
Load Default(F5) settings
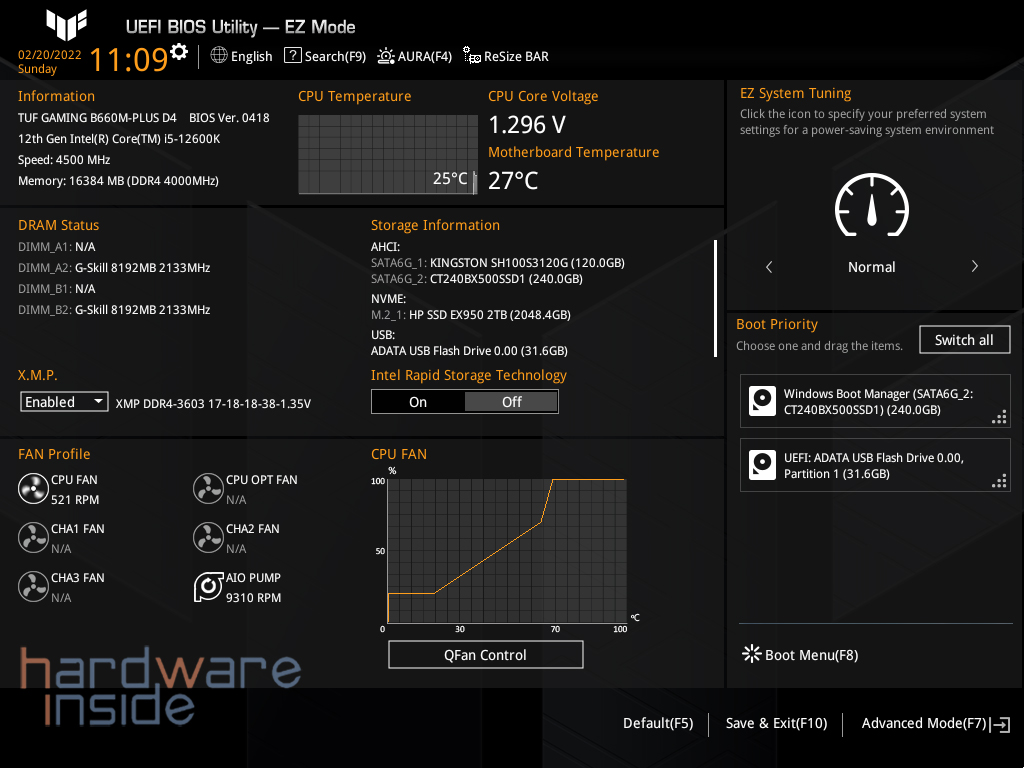658,723
